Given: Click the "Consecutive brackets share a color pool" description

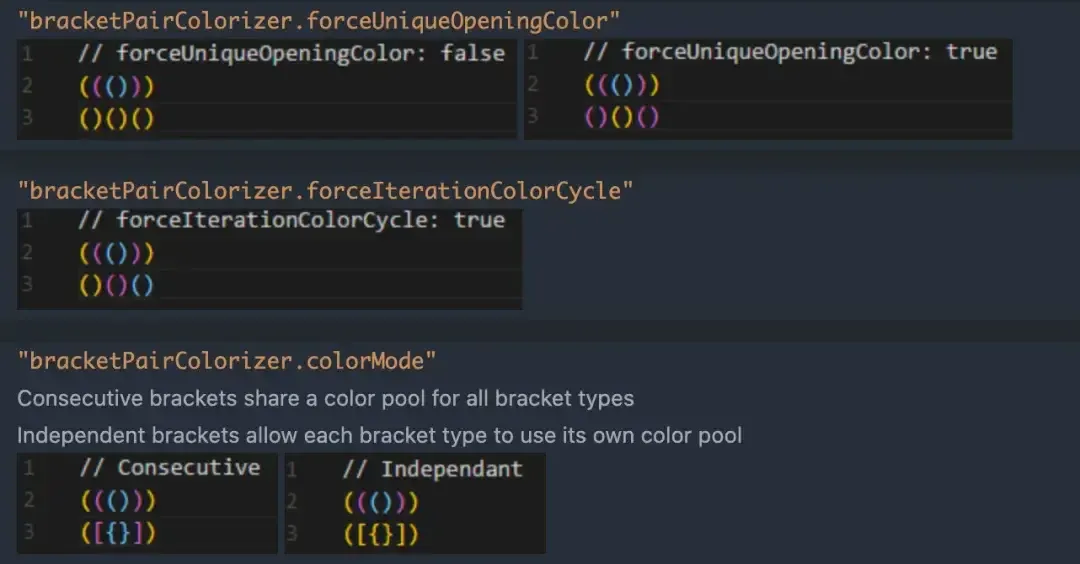Looking at the screenshot, I should [325, 398].
